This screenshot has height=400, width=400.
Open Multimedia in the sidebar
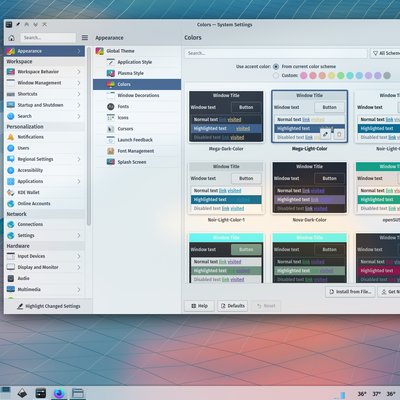tap(44, 289)
